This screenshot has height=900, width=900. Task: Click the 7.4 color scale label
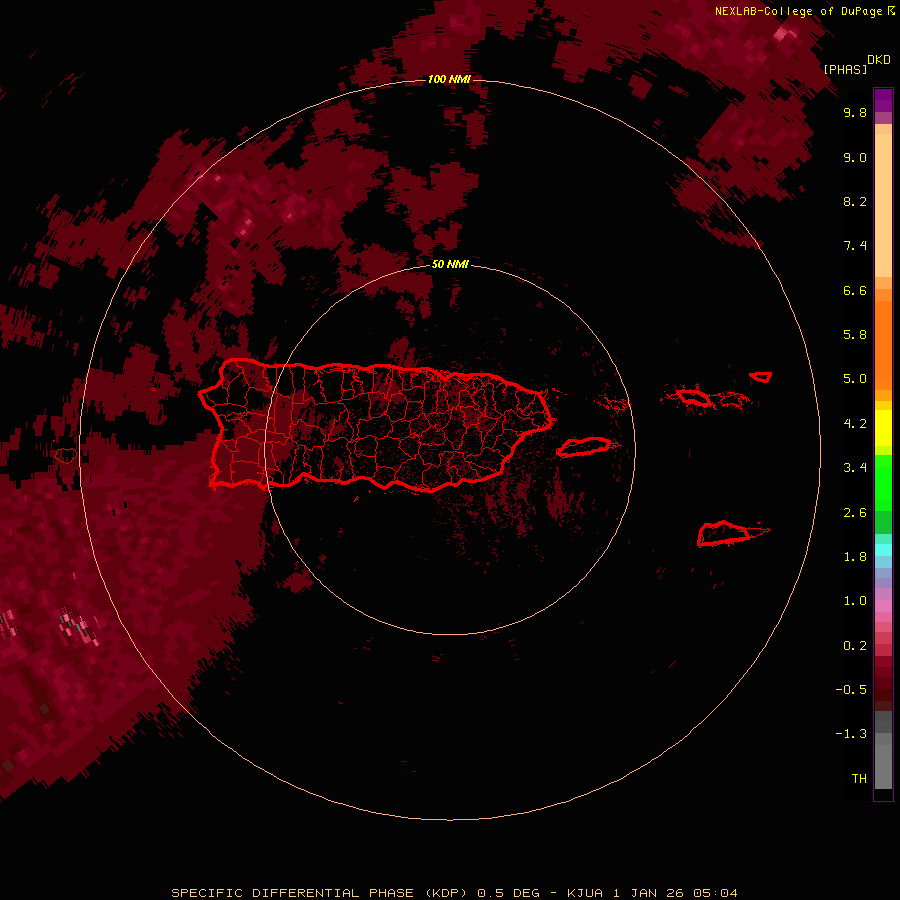point(855,246)
